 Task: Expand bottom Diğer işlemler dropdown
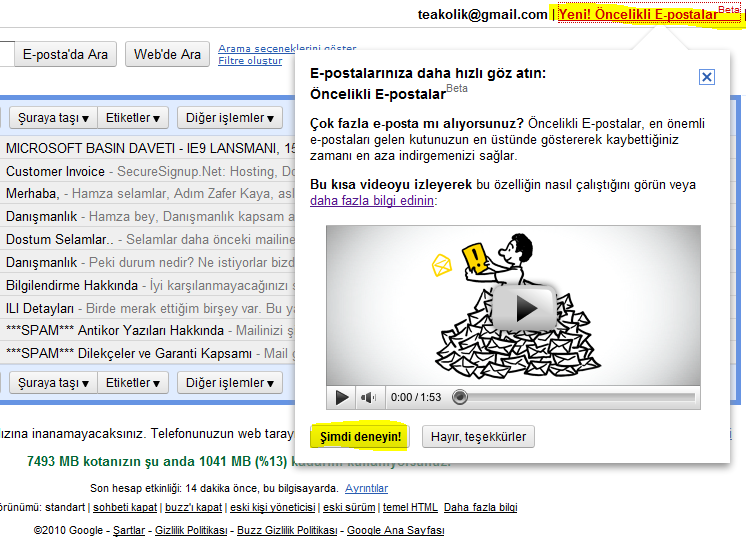click(230, 383)
